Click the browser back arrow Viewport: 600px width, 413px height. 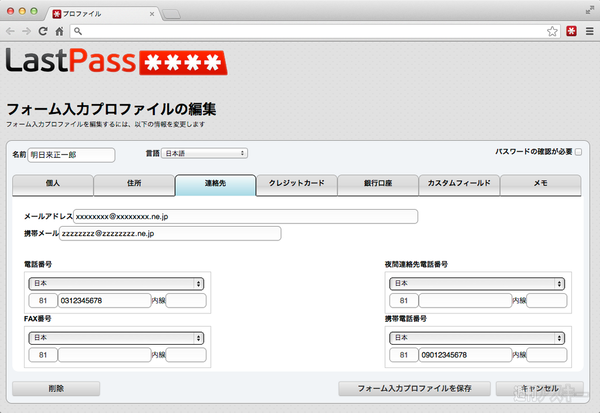(x=10, y=31)
